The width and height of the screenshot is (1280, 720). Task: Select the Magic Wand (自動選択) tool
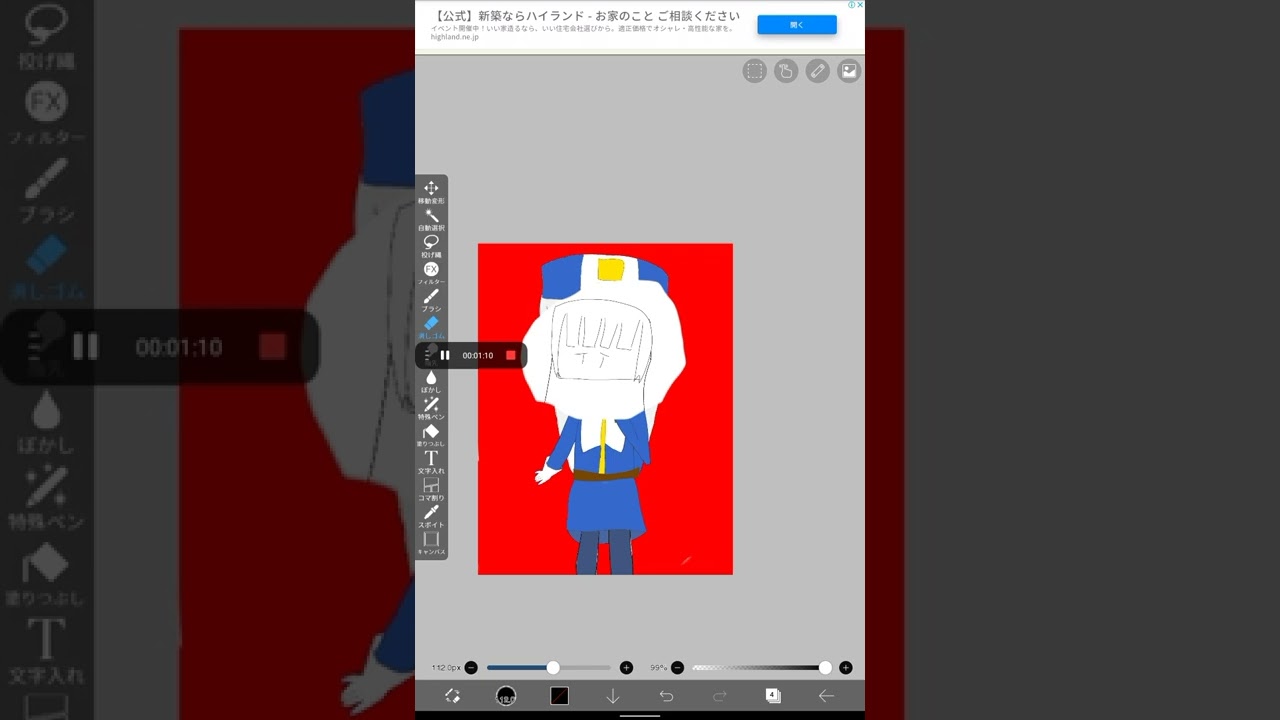[431, 217]
